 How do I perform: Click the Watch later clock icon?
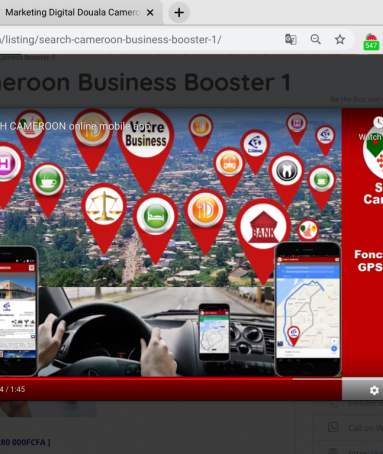point(378,122)
